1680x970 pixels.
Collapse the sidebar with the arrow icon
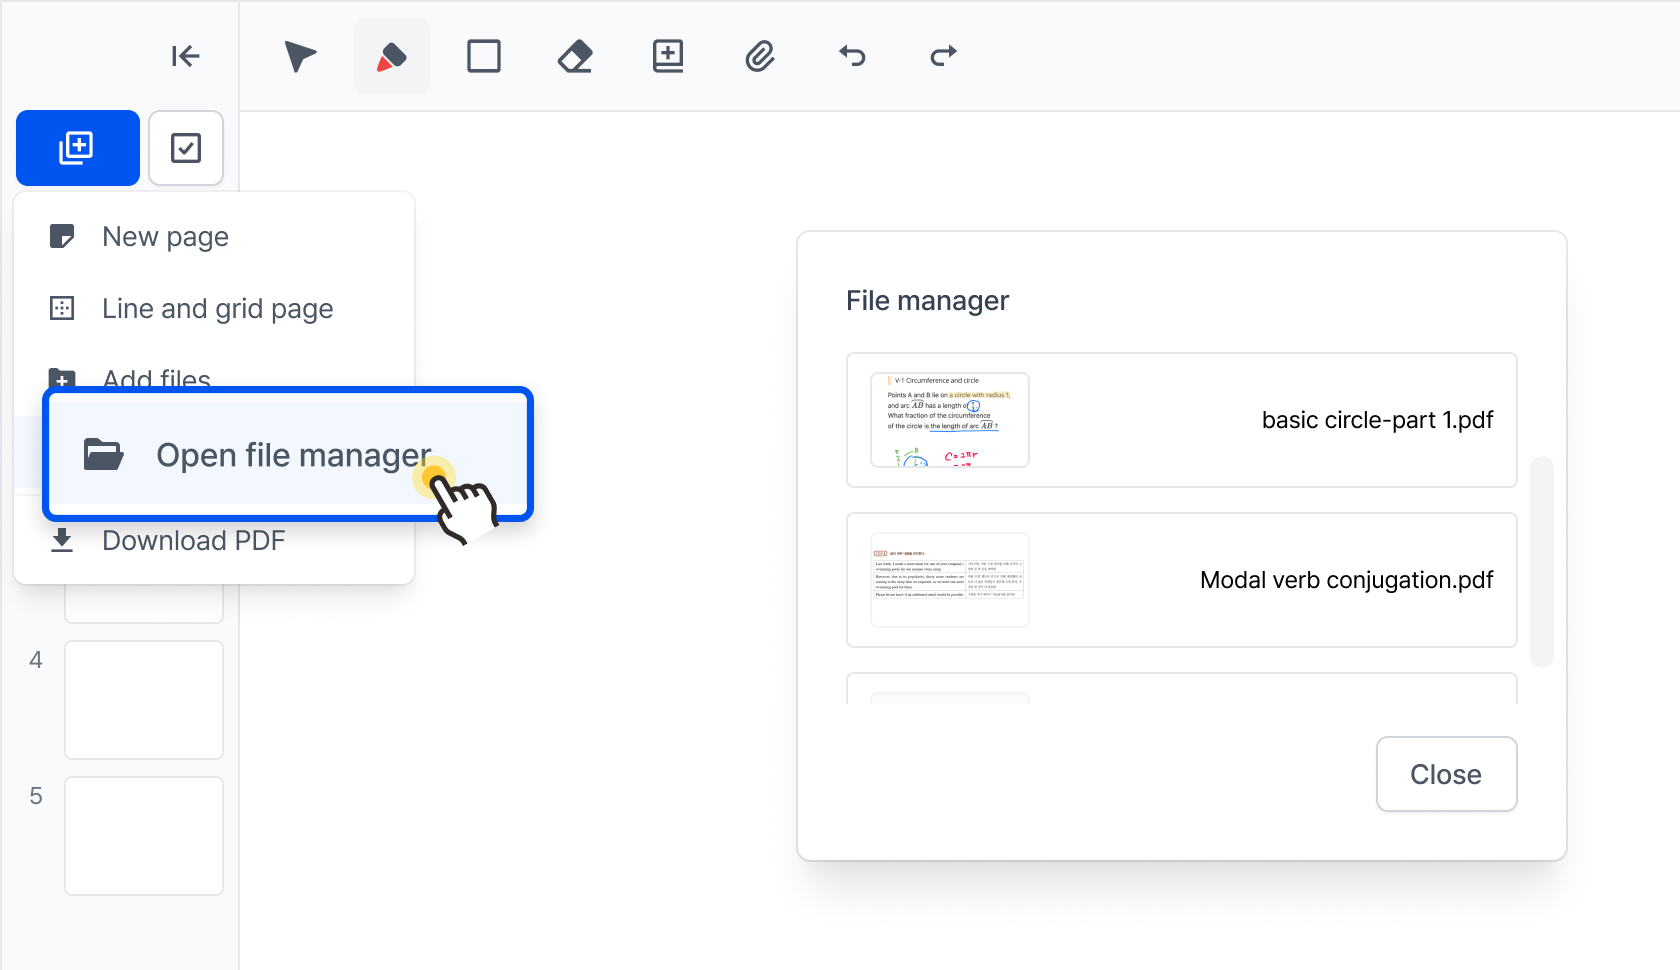click(186, 56)
